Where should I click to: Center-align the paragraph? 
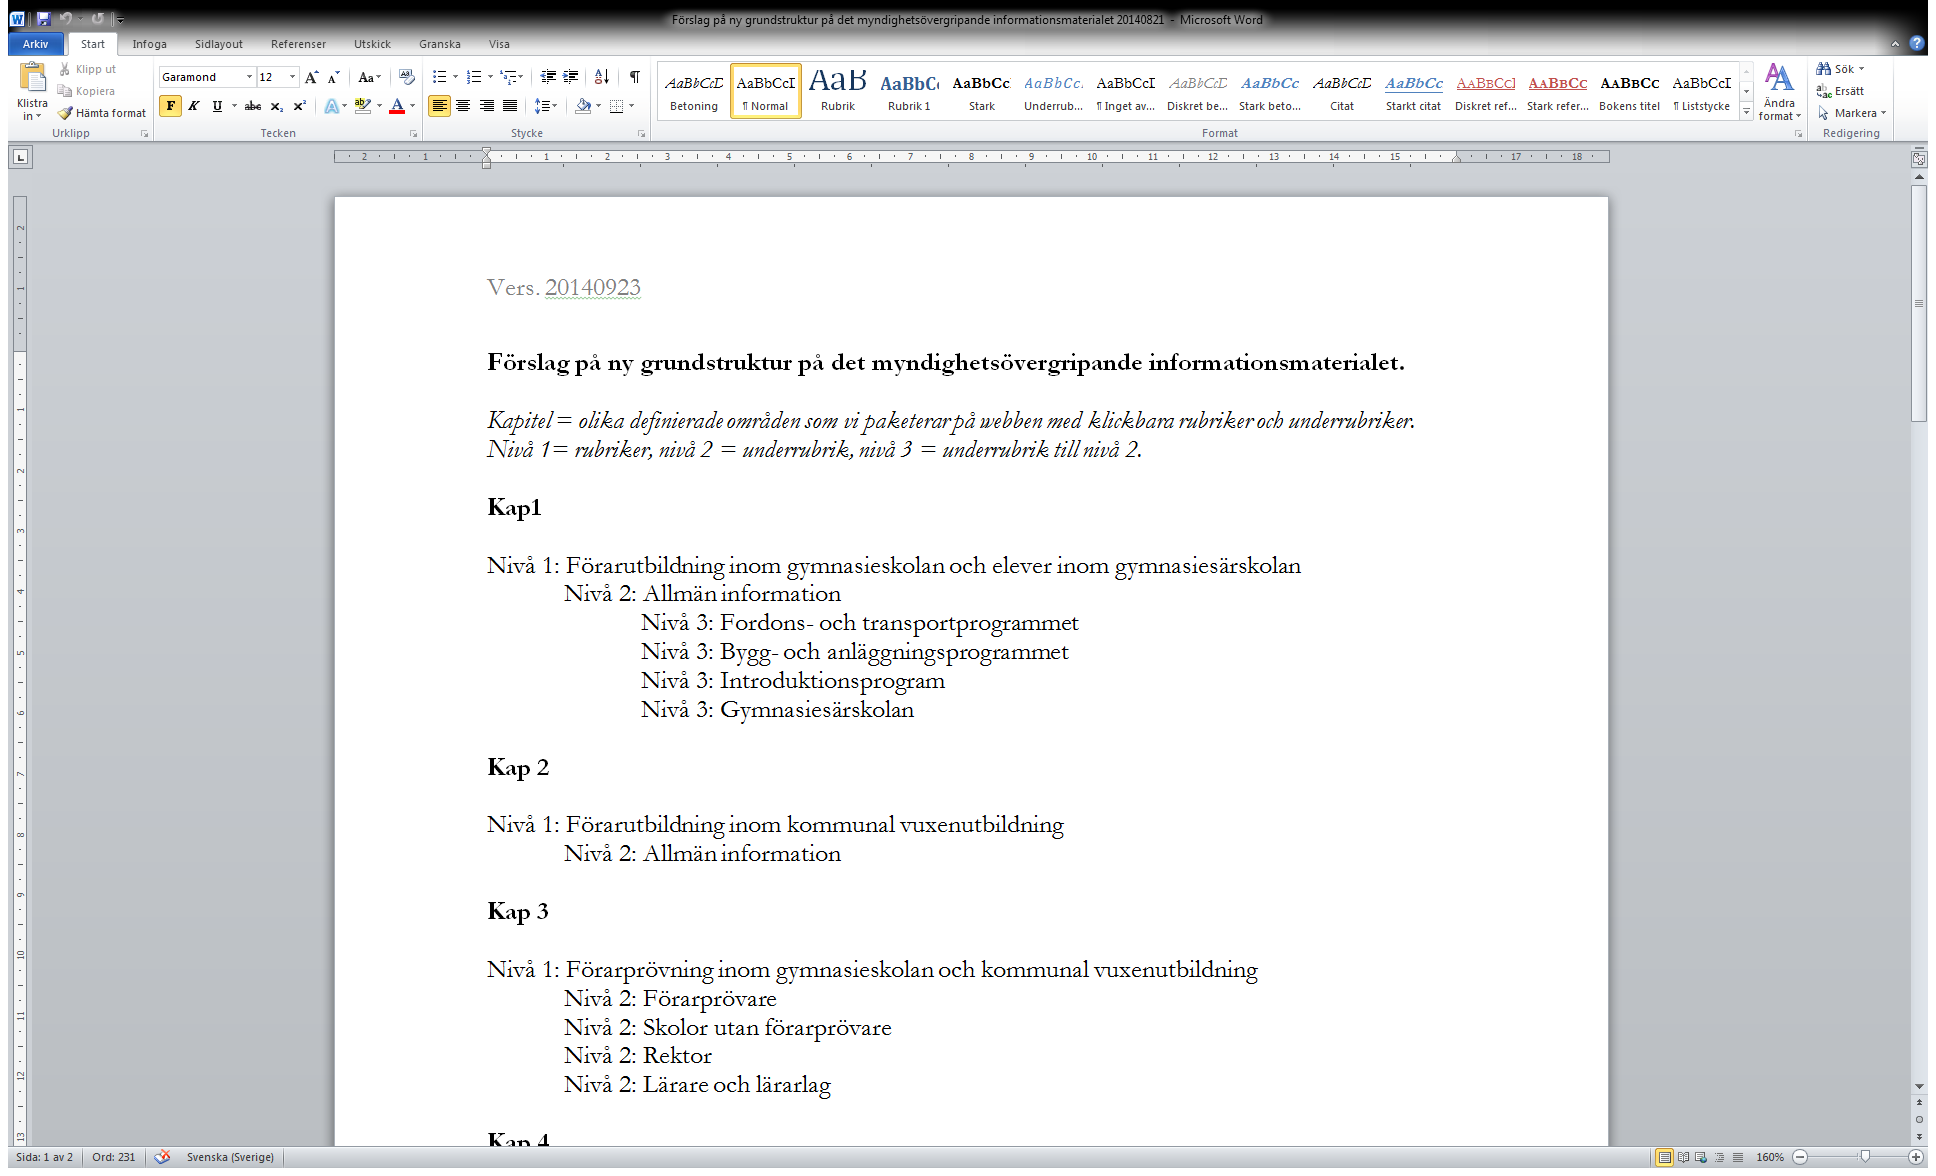tap(463, 106)
